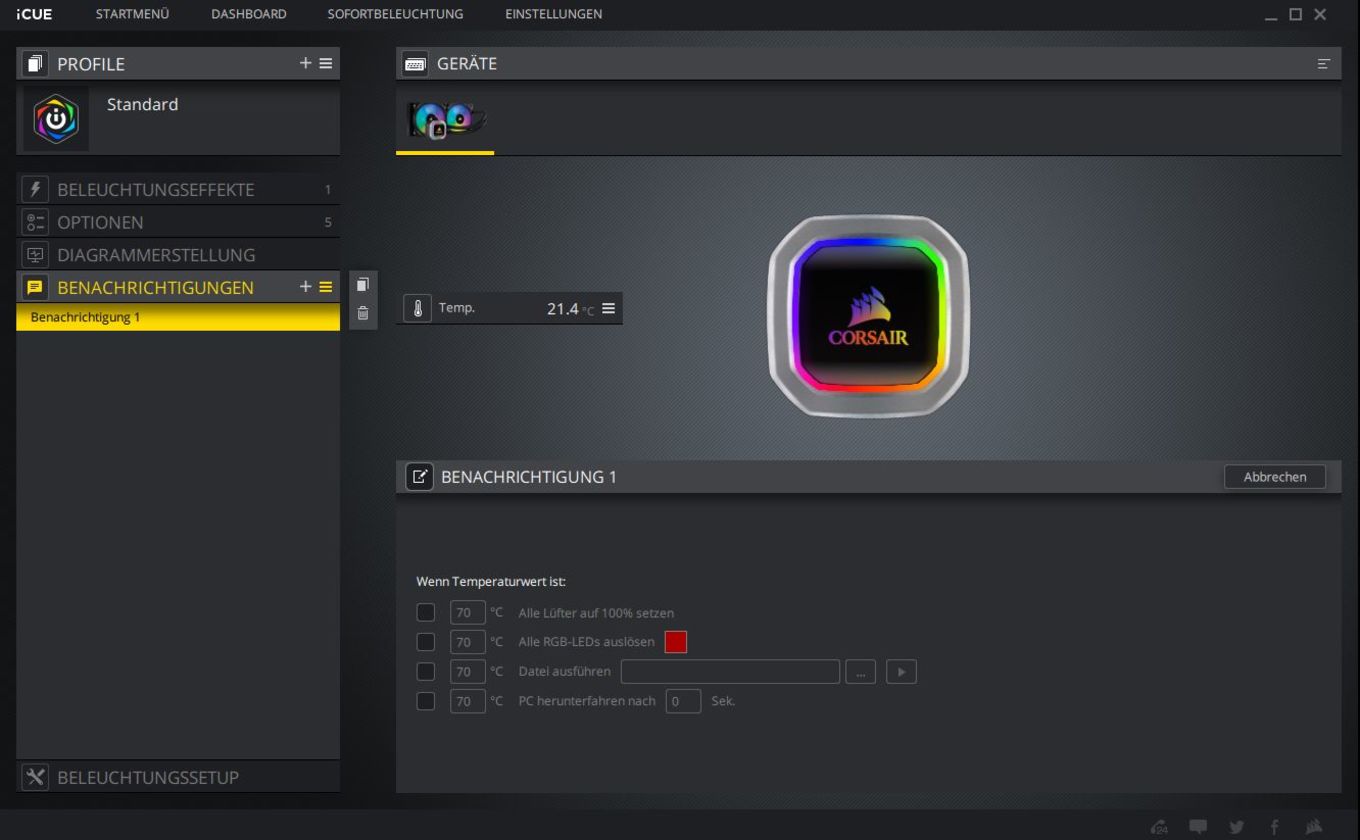Enable Alle RGB-LEDs auslösen checkbox
Image resolution: width=1360 pixels, height=840 pixels.
(426, 642)
